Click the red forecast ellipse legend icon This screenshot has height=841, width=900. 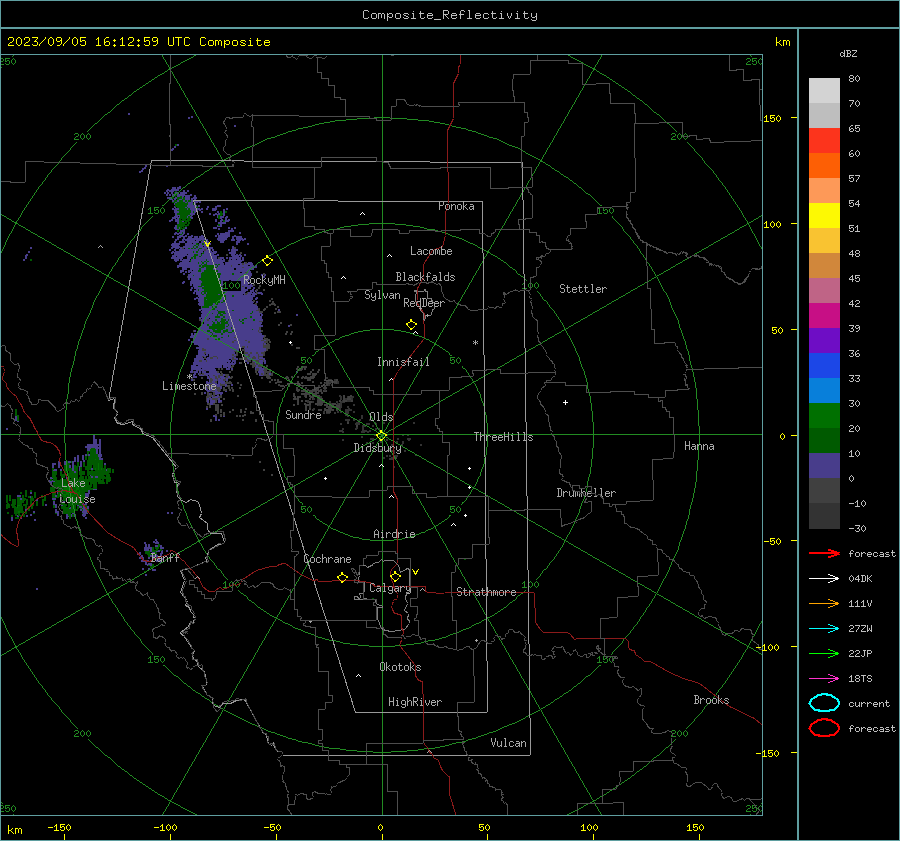(x=824, y=728)
